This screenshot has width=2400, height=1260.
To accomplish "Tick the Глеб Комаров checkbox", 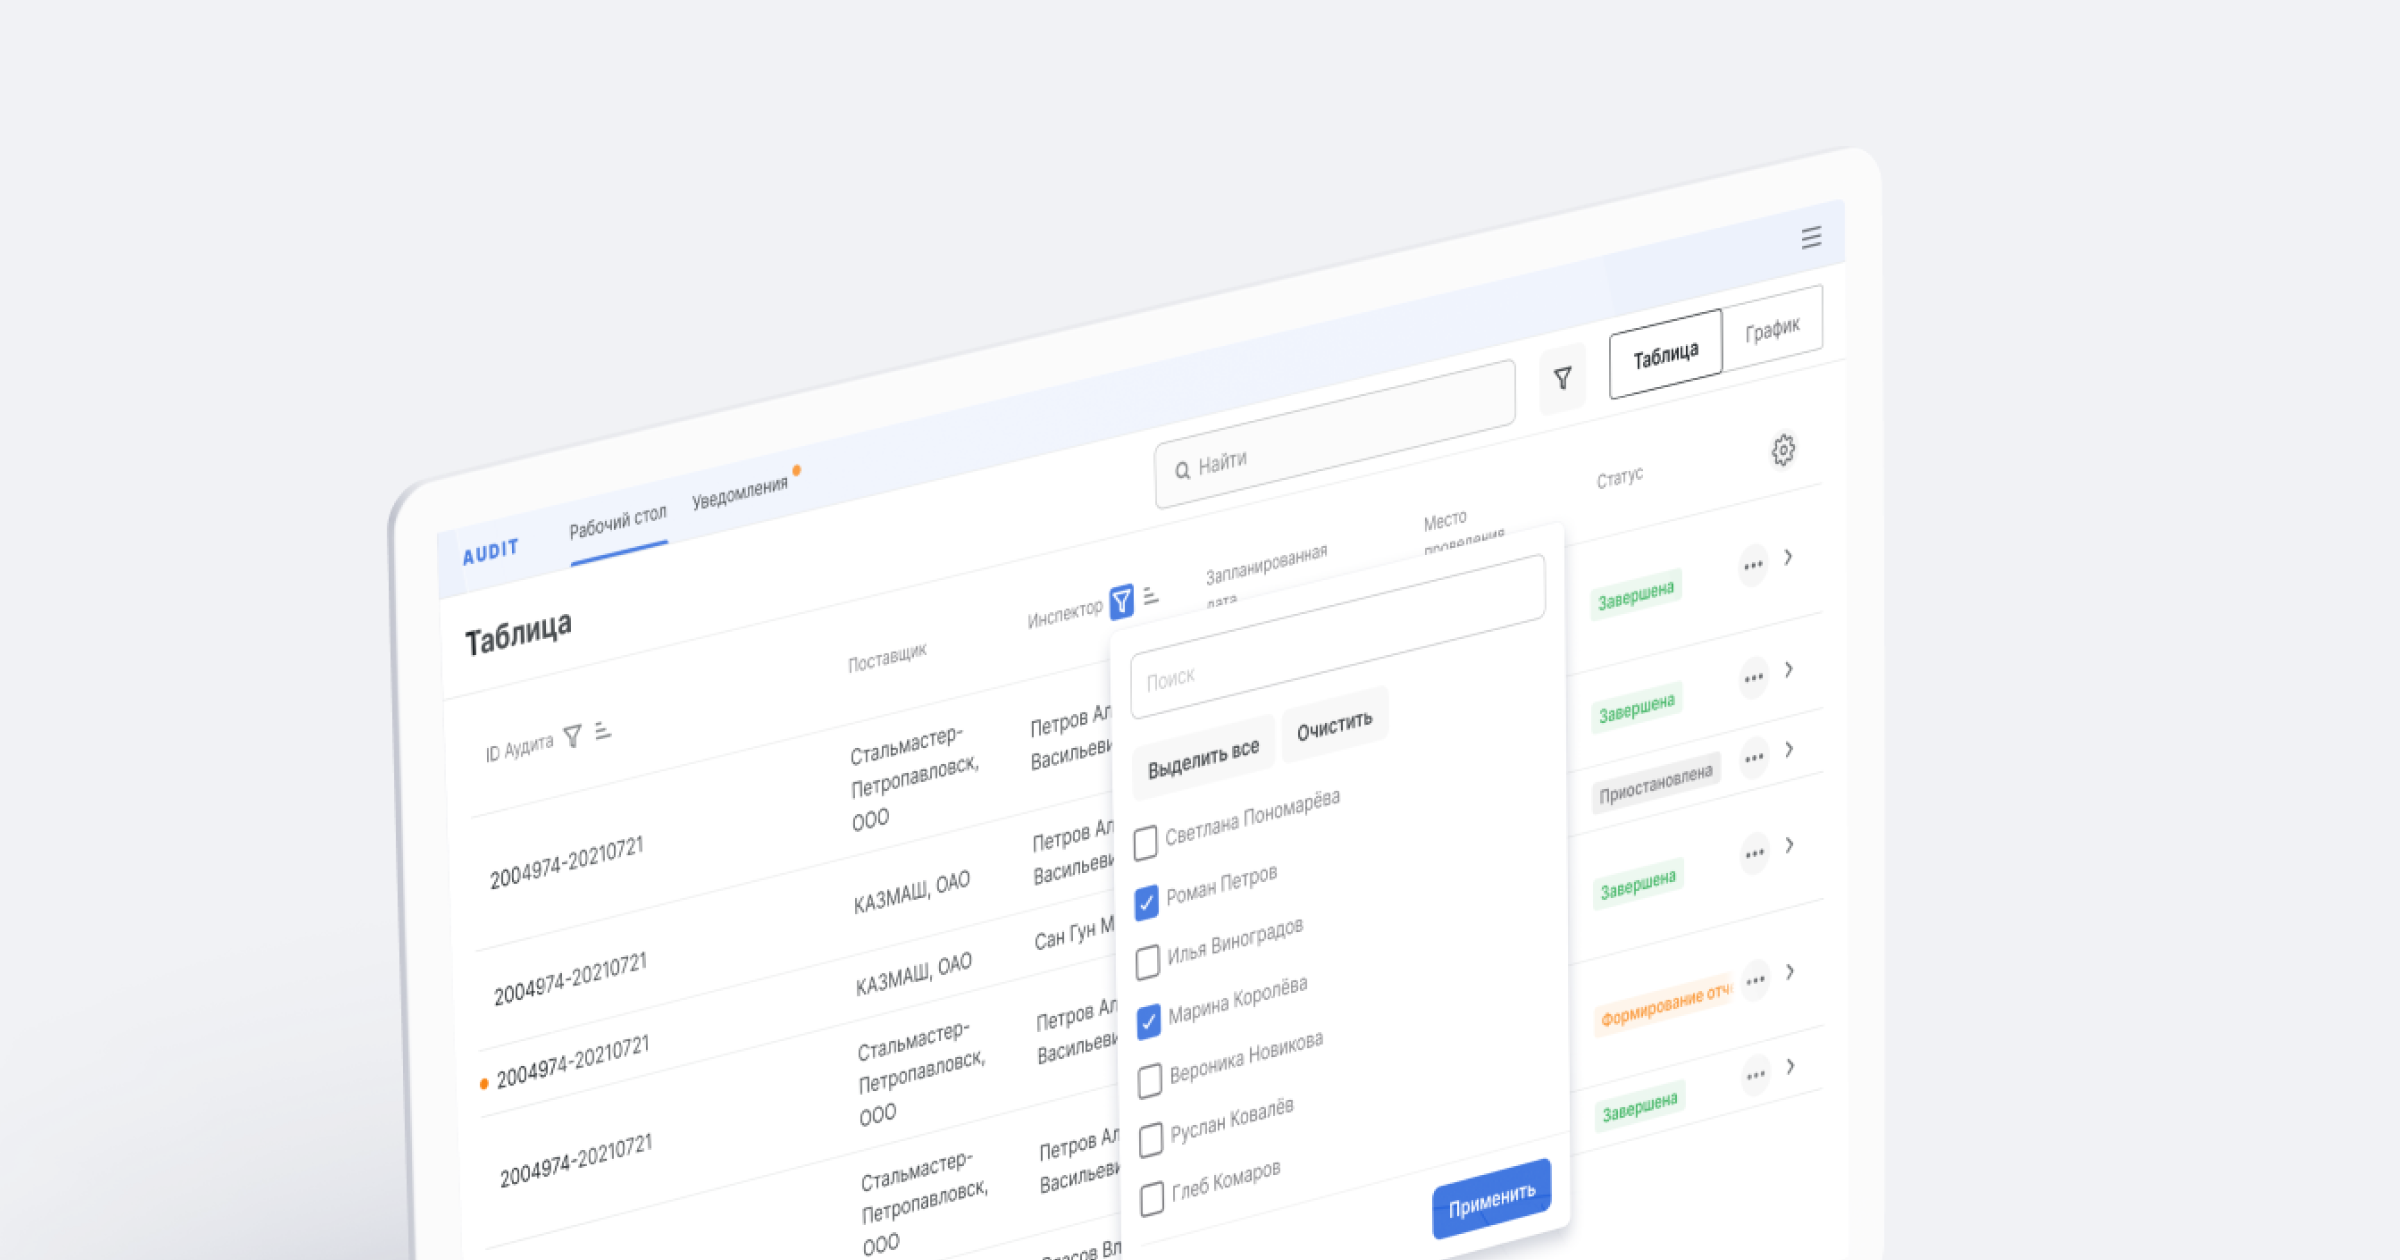I will tap(1152, 1199).
